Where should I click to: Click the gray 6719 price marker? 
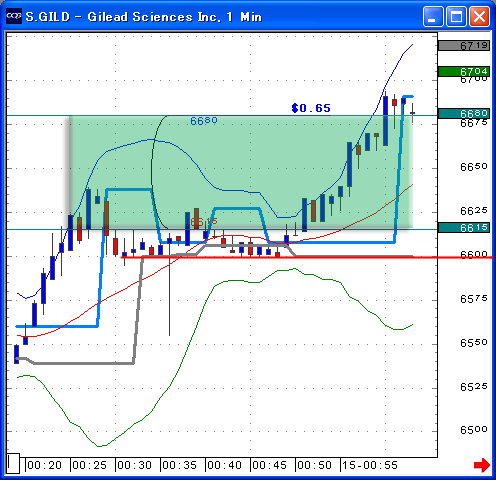pos(464,45)
